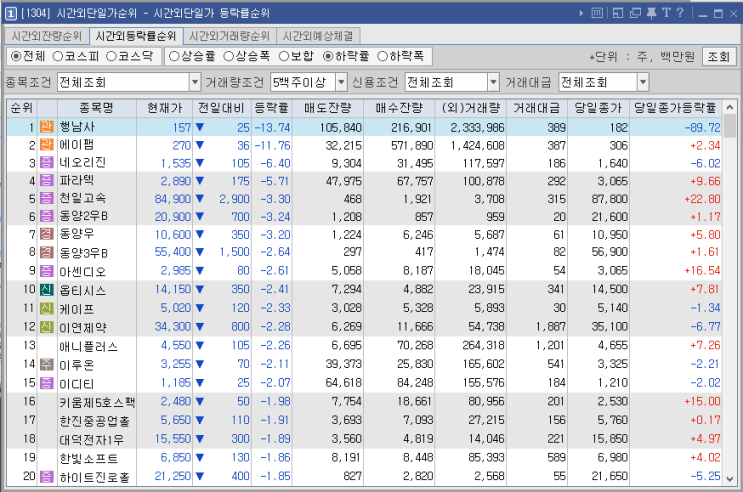Click the orange badge icon next to 행남사
The width and height of the screenshot is (743, 492).
point(46,127)
